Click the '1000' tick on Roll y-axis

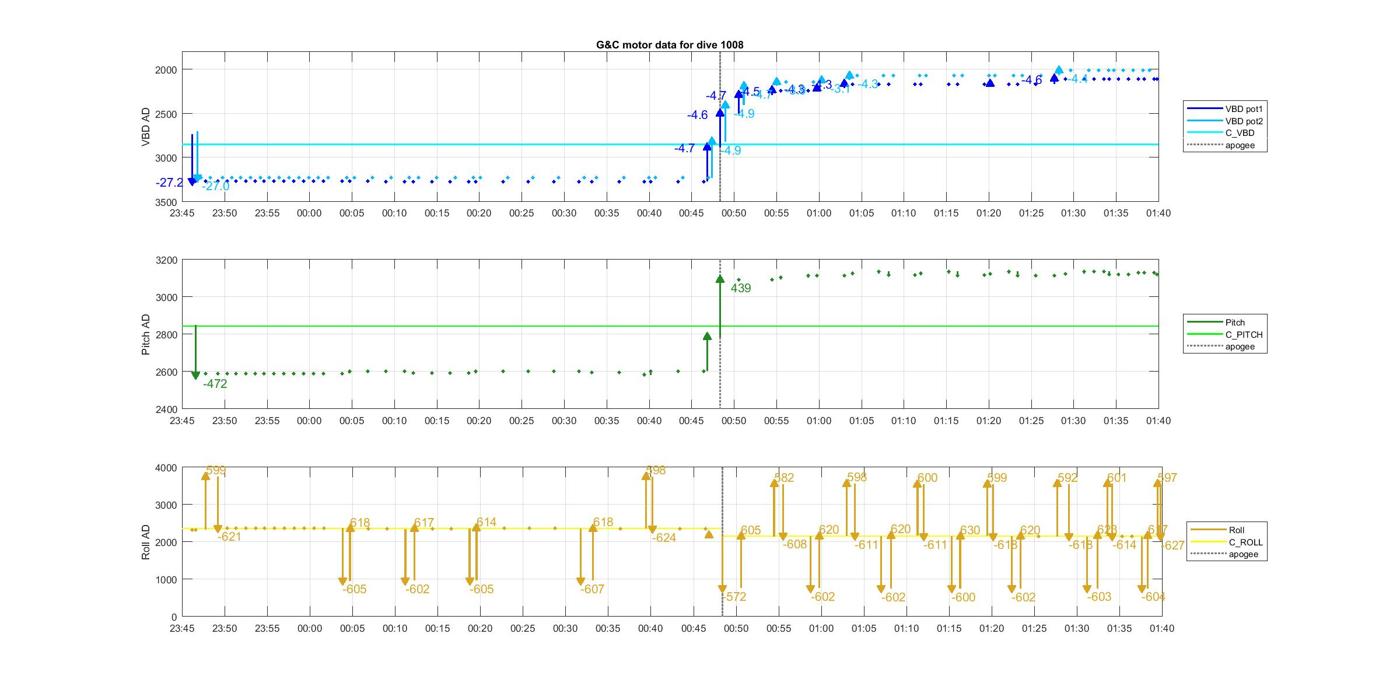point(165,580)
